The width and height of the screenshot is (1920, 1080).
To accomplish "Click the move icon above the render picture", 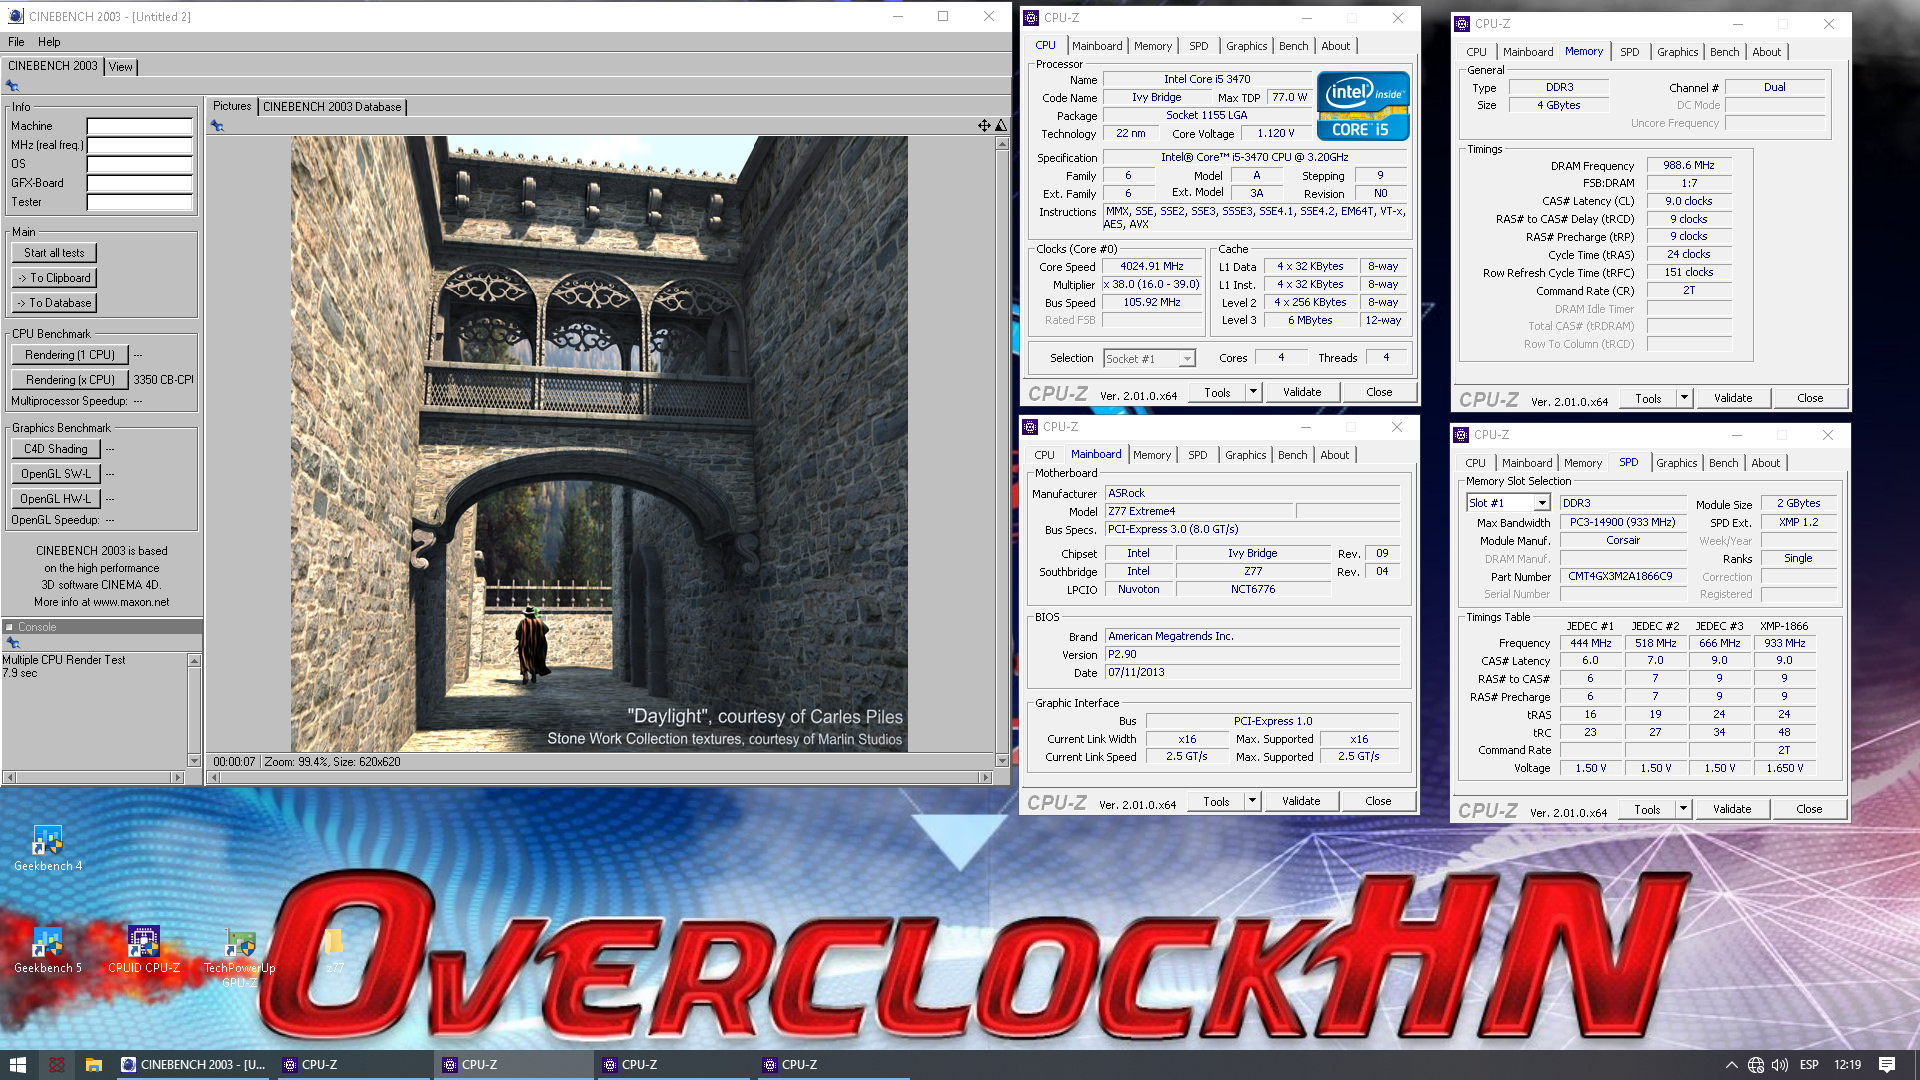I will [984, 125].
